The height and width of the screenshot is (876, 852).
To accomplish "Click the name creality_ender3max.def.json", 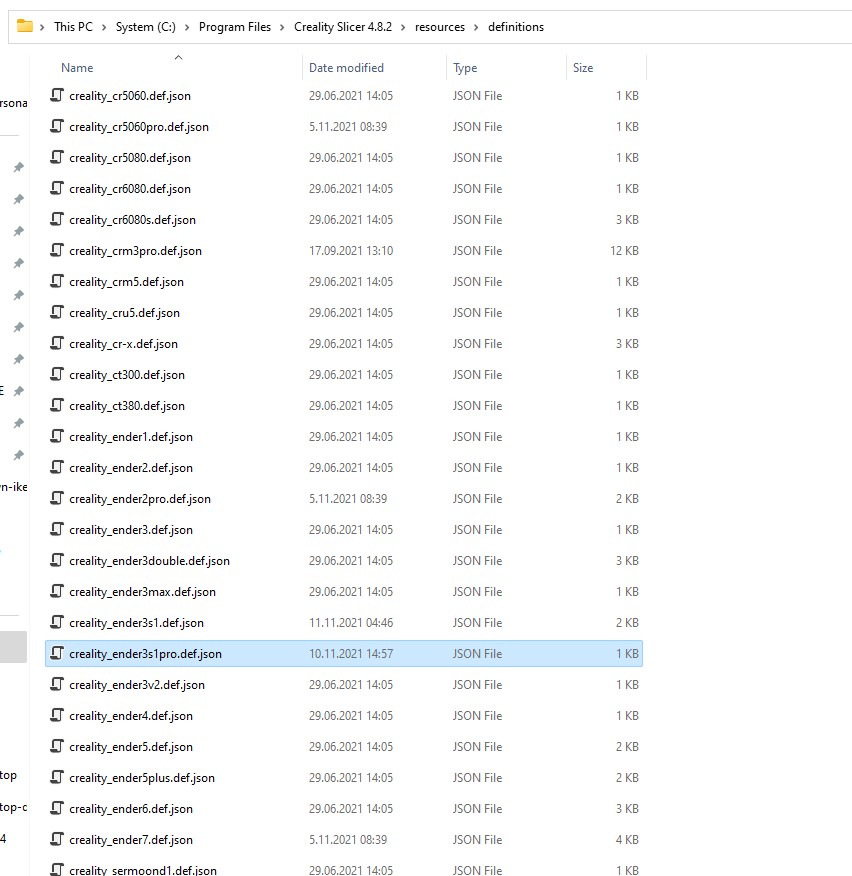I will point(142,592).
